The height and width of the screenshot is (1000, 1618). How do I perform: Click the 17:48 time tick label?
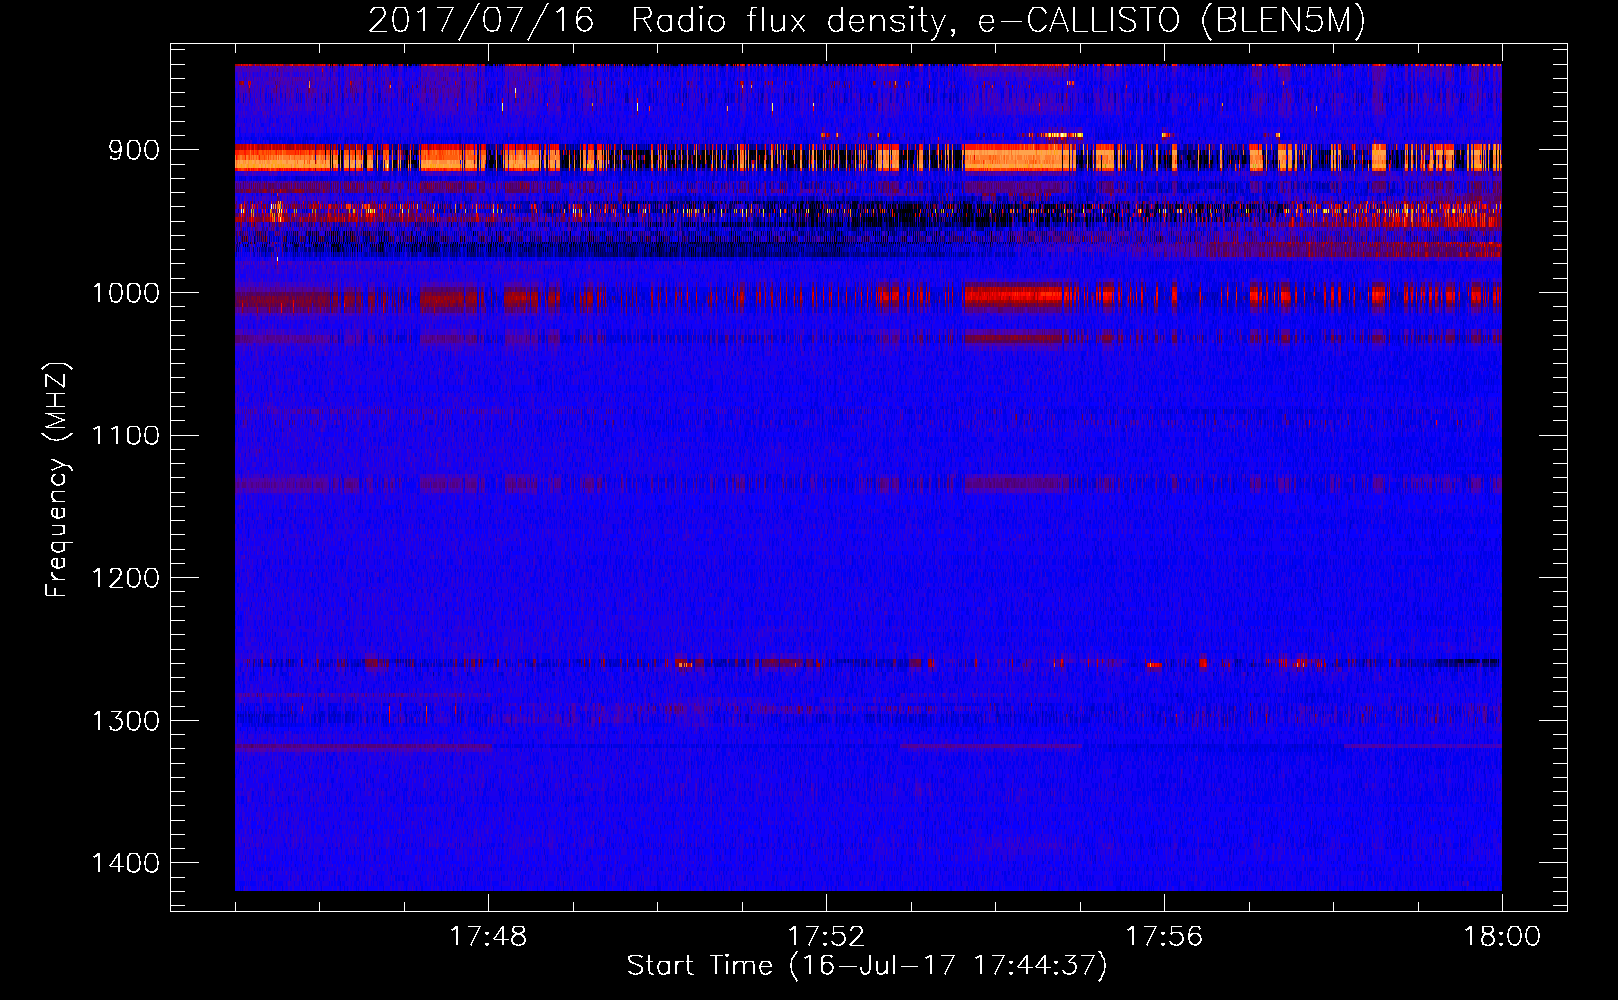click(x=488, y=937)
